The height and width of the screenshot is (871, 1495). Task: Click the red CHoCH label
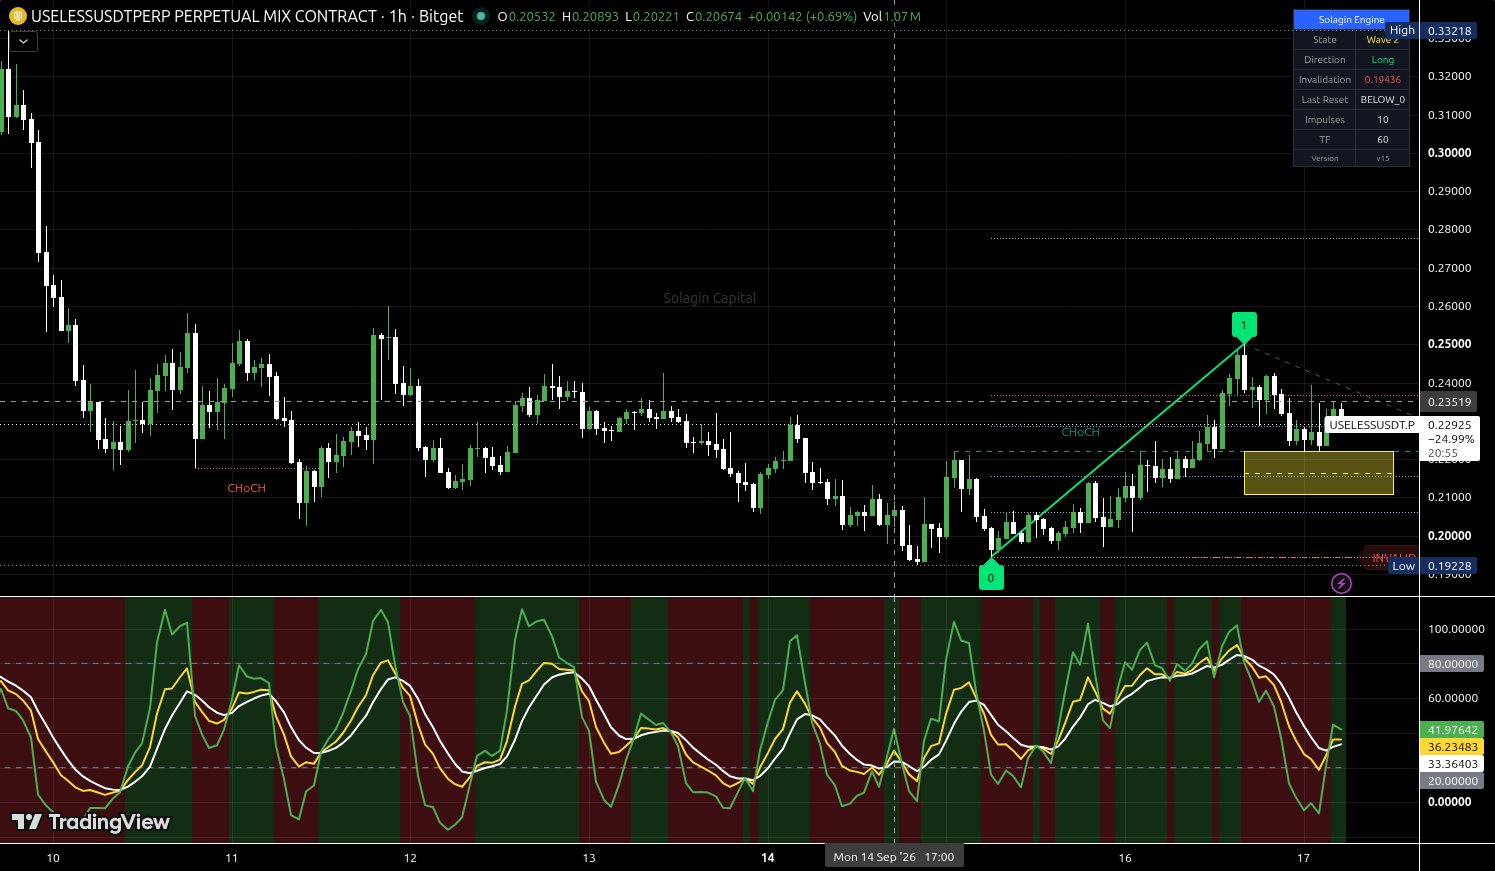point(247,488)
